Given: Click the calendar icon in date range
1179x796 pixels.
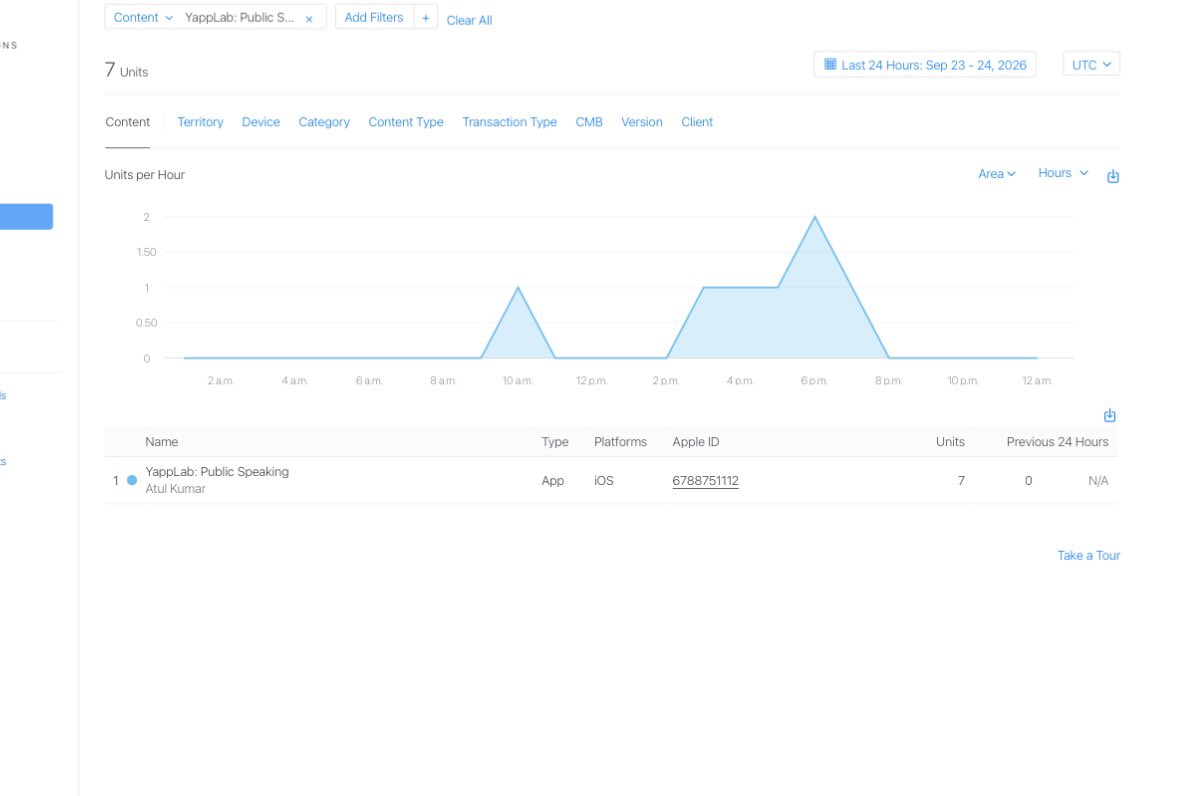Looking at the screenshot, I should (x=830, y=64).
